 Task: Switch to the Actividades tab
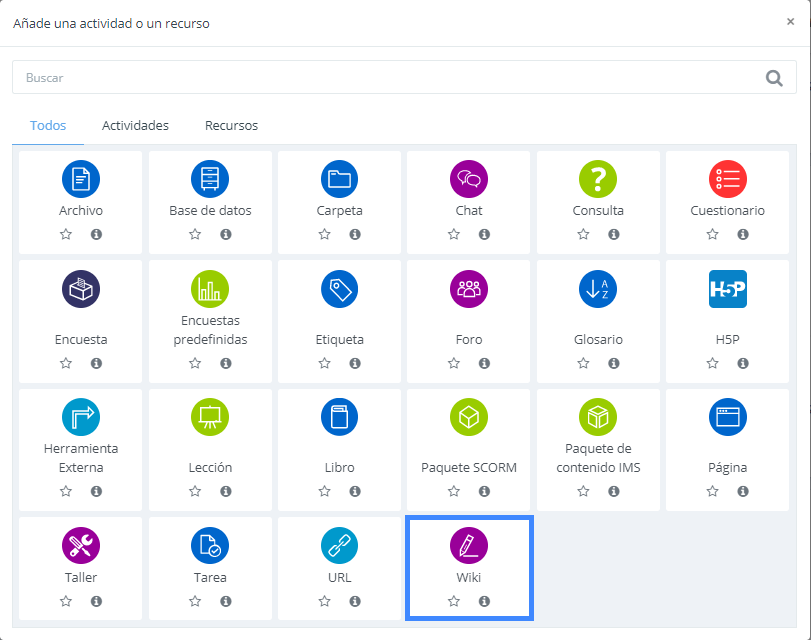135,126
